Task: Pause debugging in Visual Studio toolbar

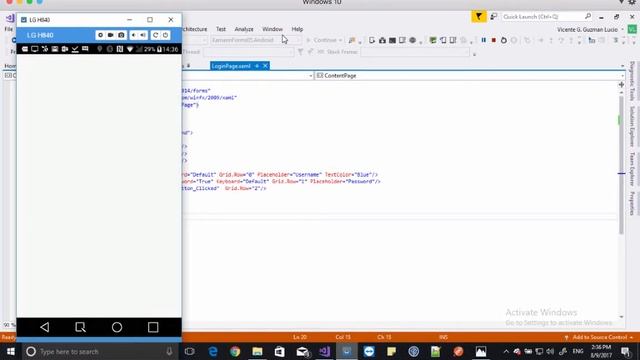Action: click(484, 40)
